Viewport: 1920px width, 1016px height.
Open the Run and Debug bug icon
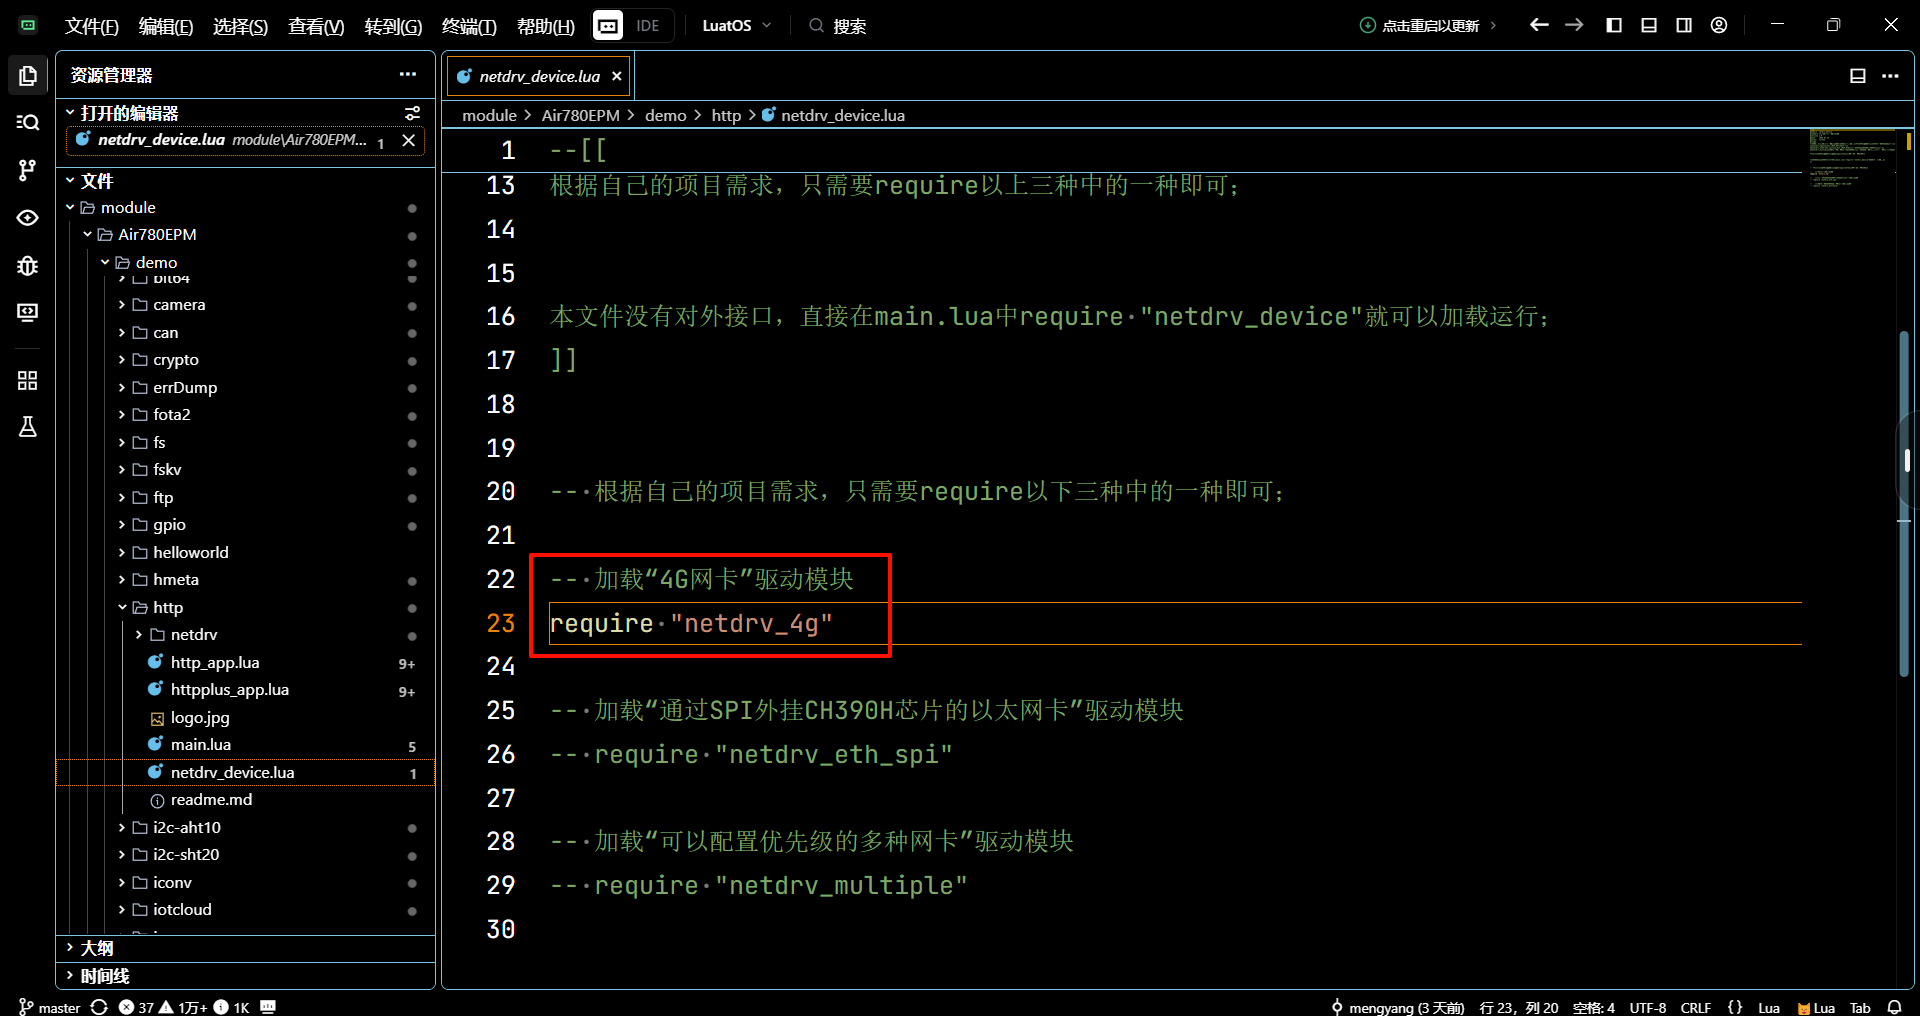28,265
